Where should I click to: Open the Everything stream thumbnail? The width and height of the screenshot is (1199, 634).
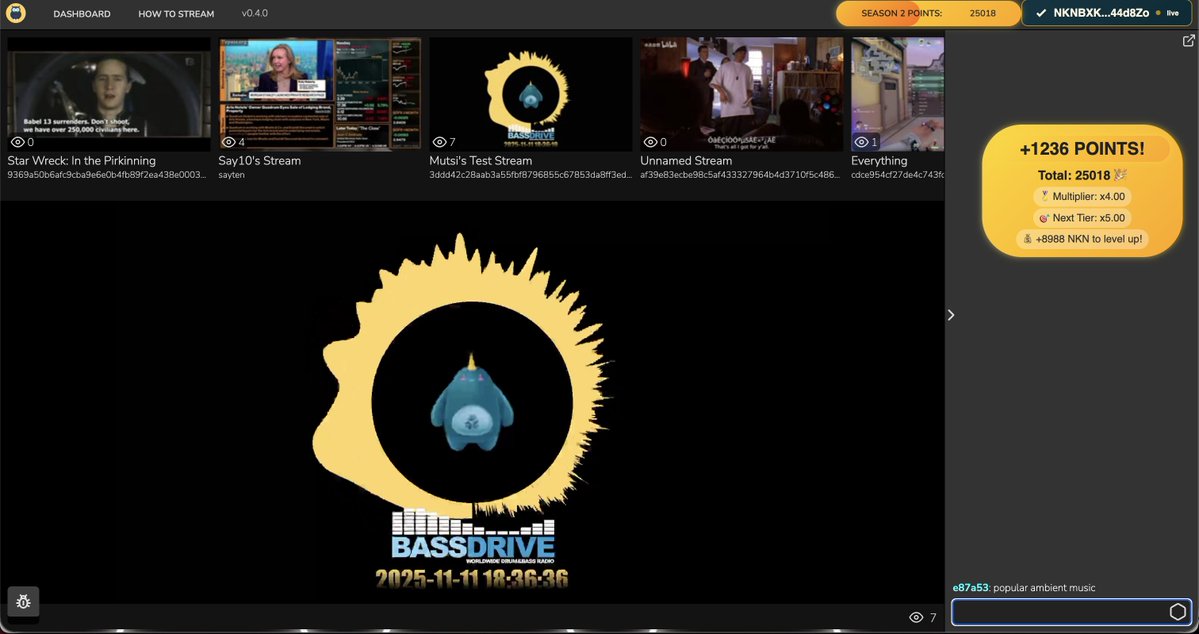click(x=898, y=94)
